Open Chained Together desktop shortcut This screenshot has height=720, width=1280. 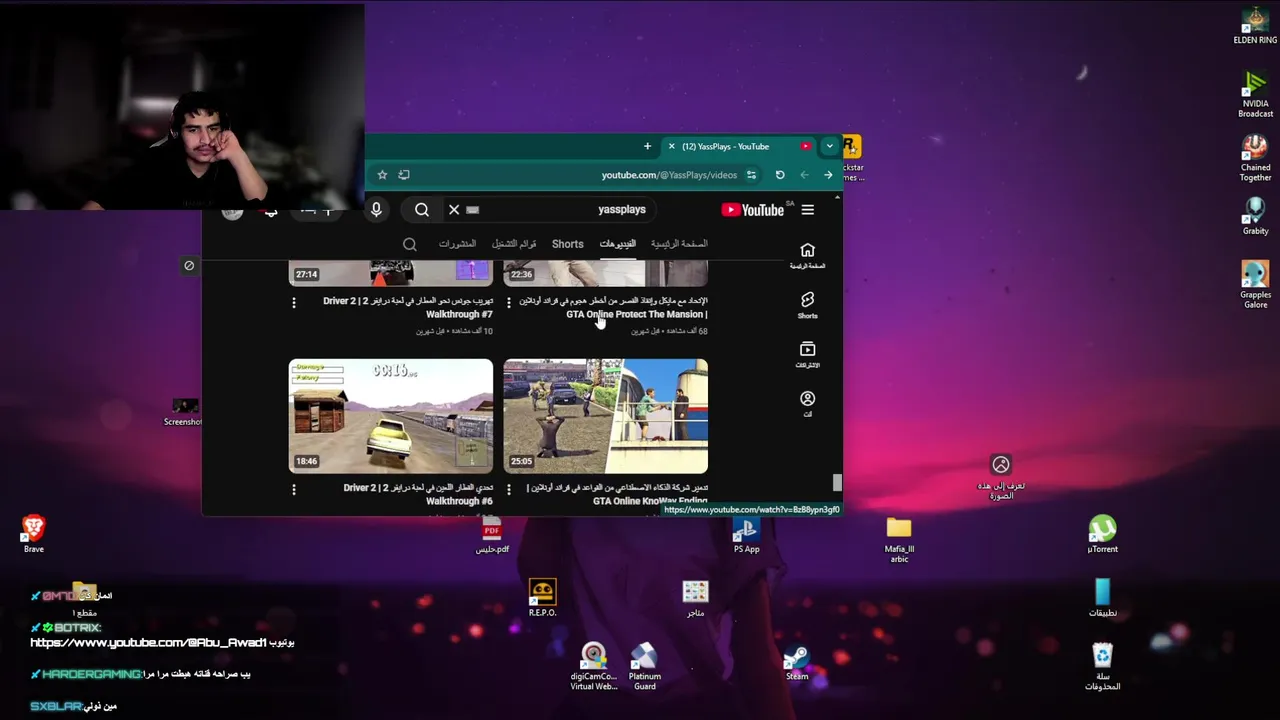point(1255,159)
